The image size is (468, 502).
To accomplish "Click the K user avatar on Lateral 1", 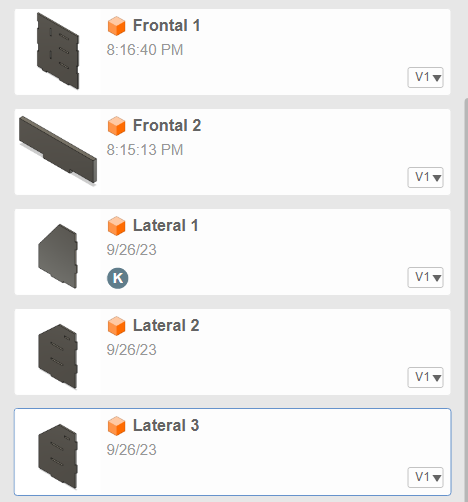I will (118, 278).
